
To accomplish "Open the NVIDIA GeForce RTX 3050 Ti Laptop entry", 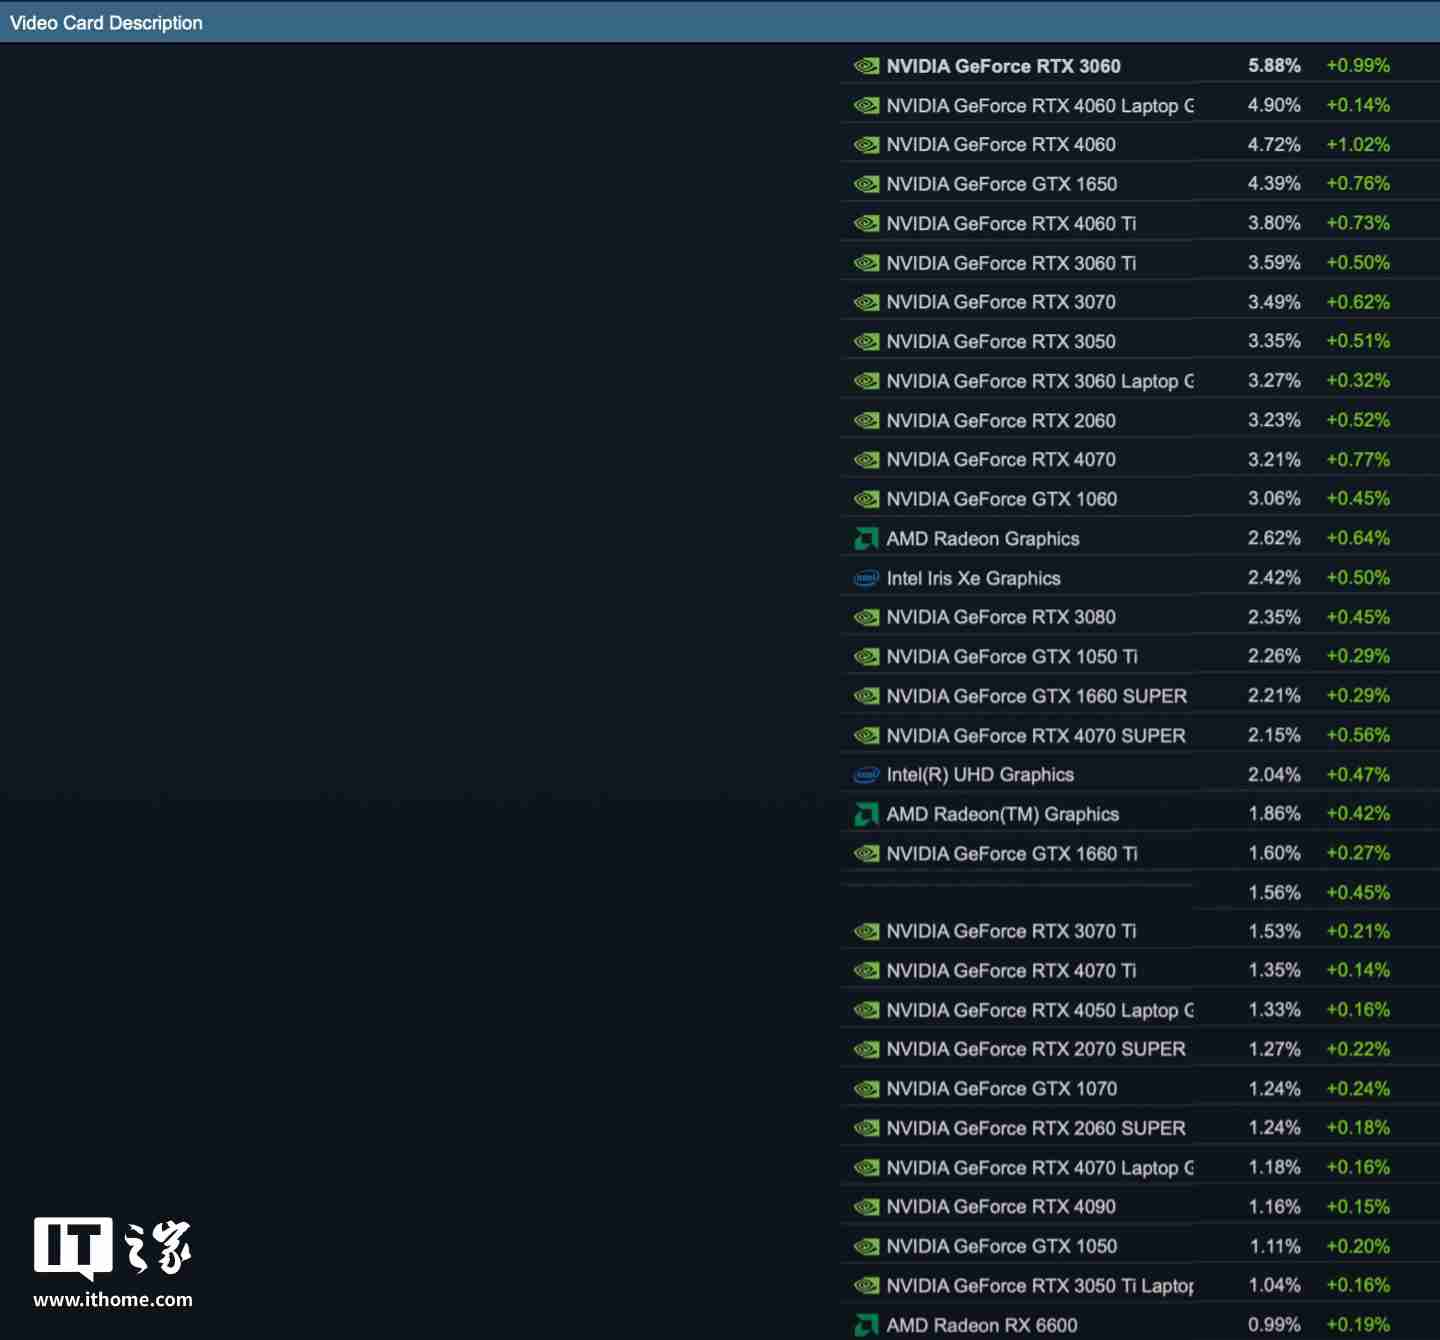I will tap(1040, 1286).
